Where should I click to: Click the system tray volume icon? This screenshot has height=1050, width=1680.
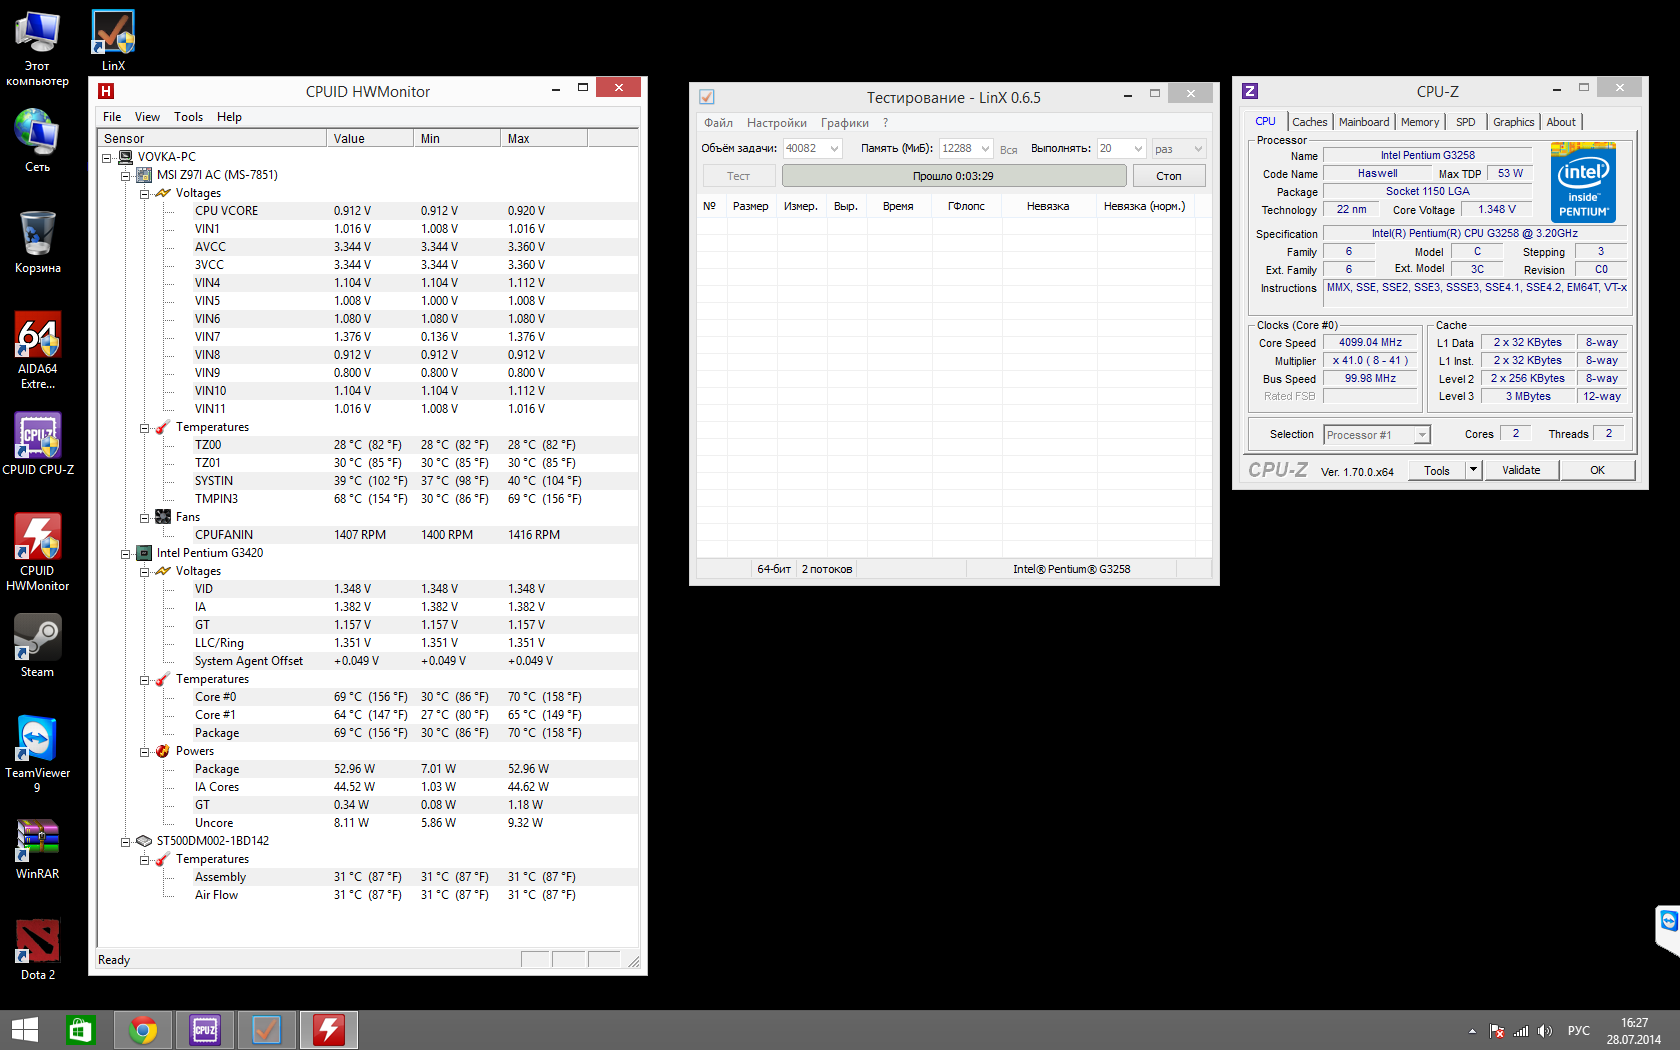point(1545,1031)
